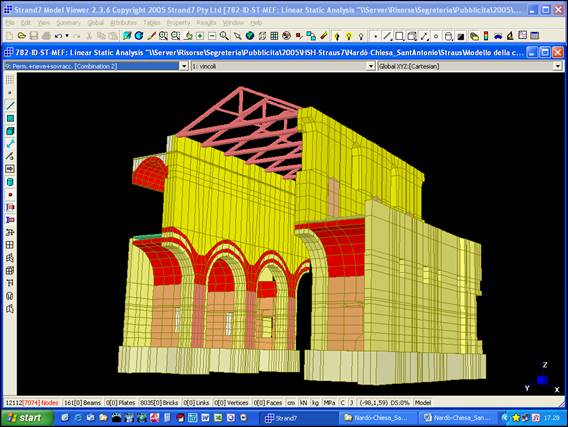The image size is (568, 427).
Task: Toggle the small circle icon in top toolbar
Action: coord(436,36)
